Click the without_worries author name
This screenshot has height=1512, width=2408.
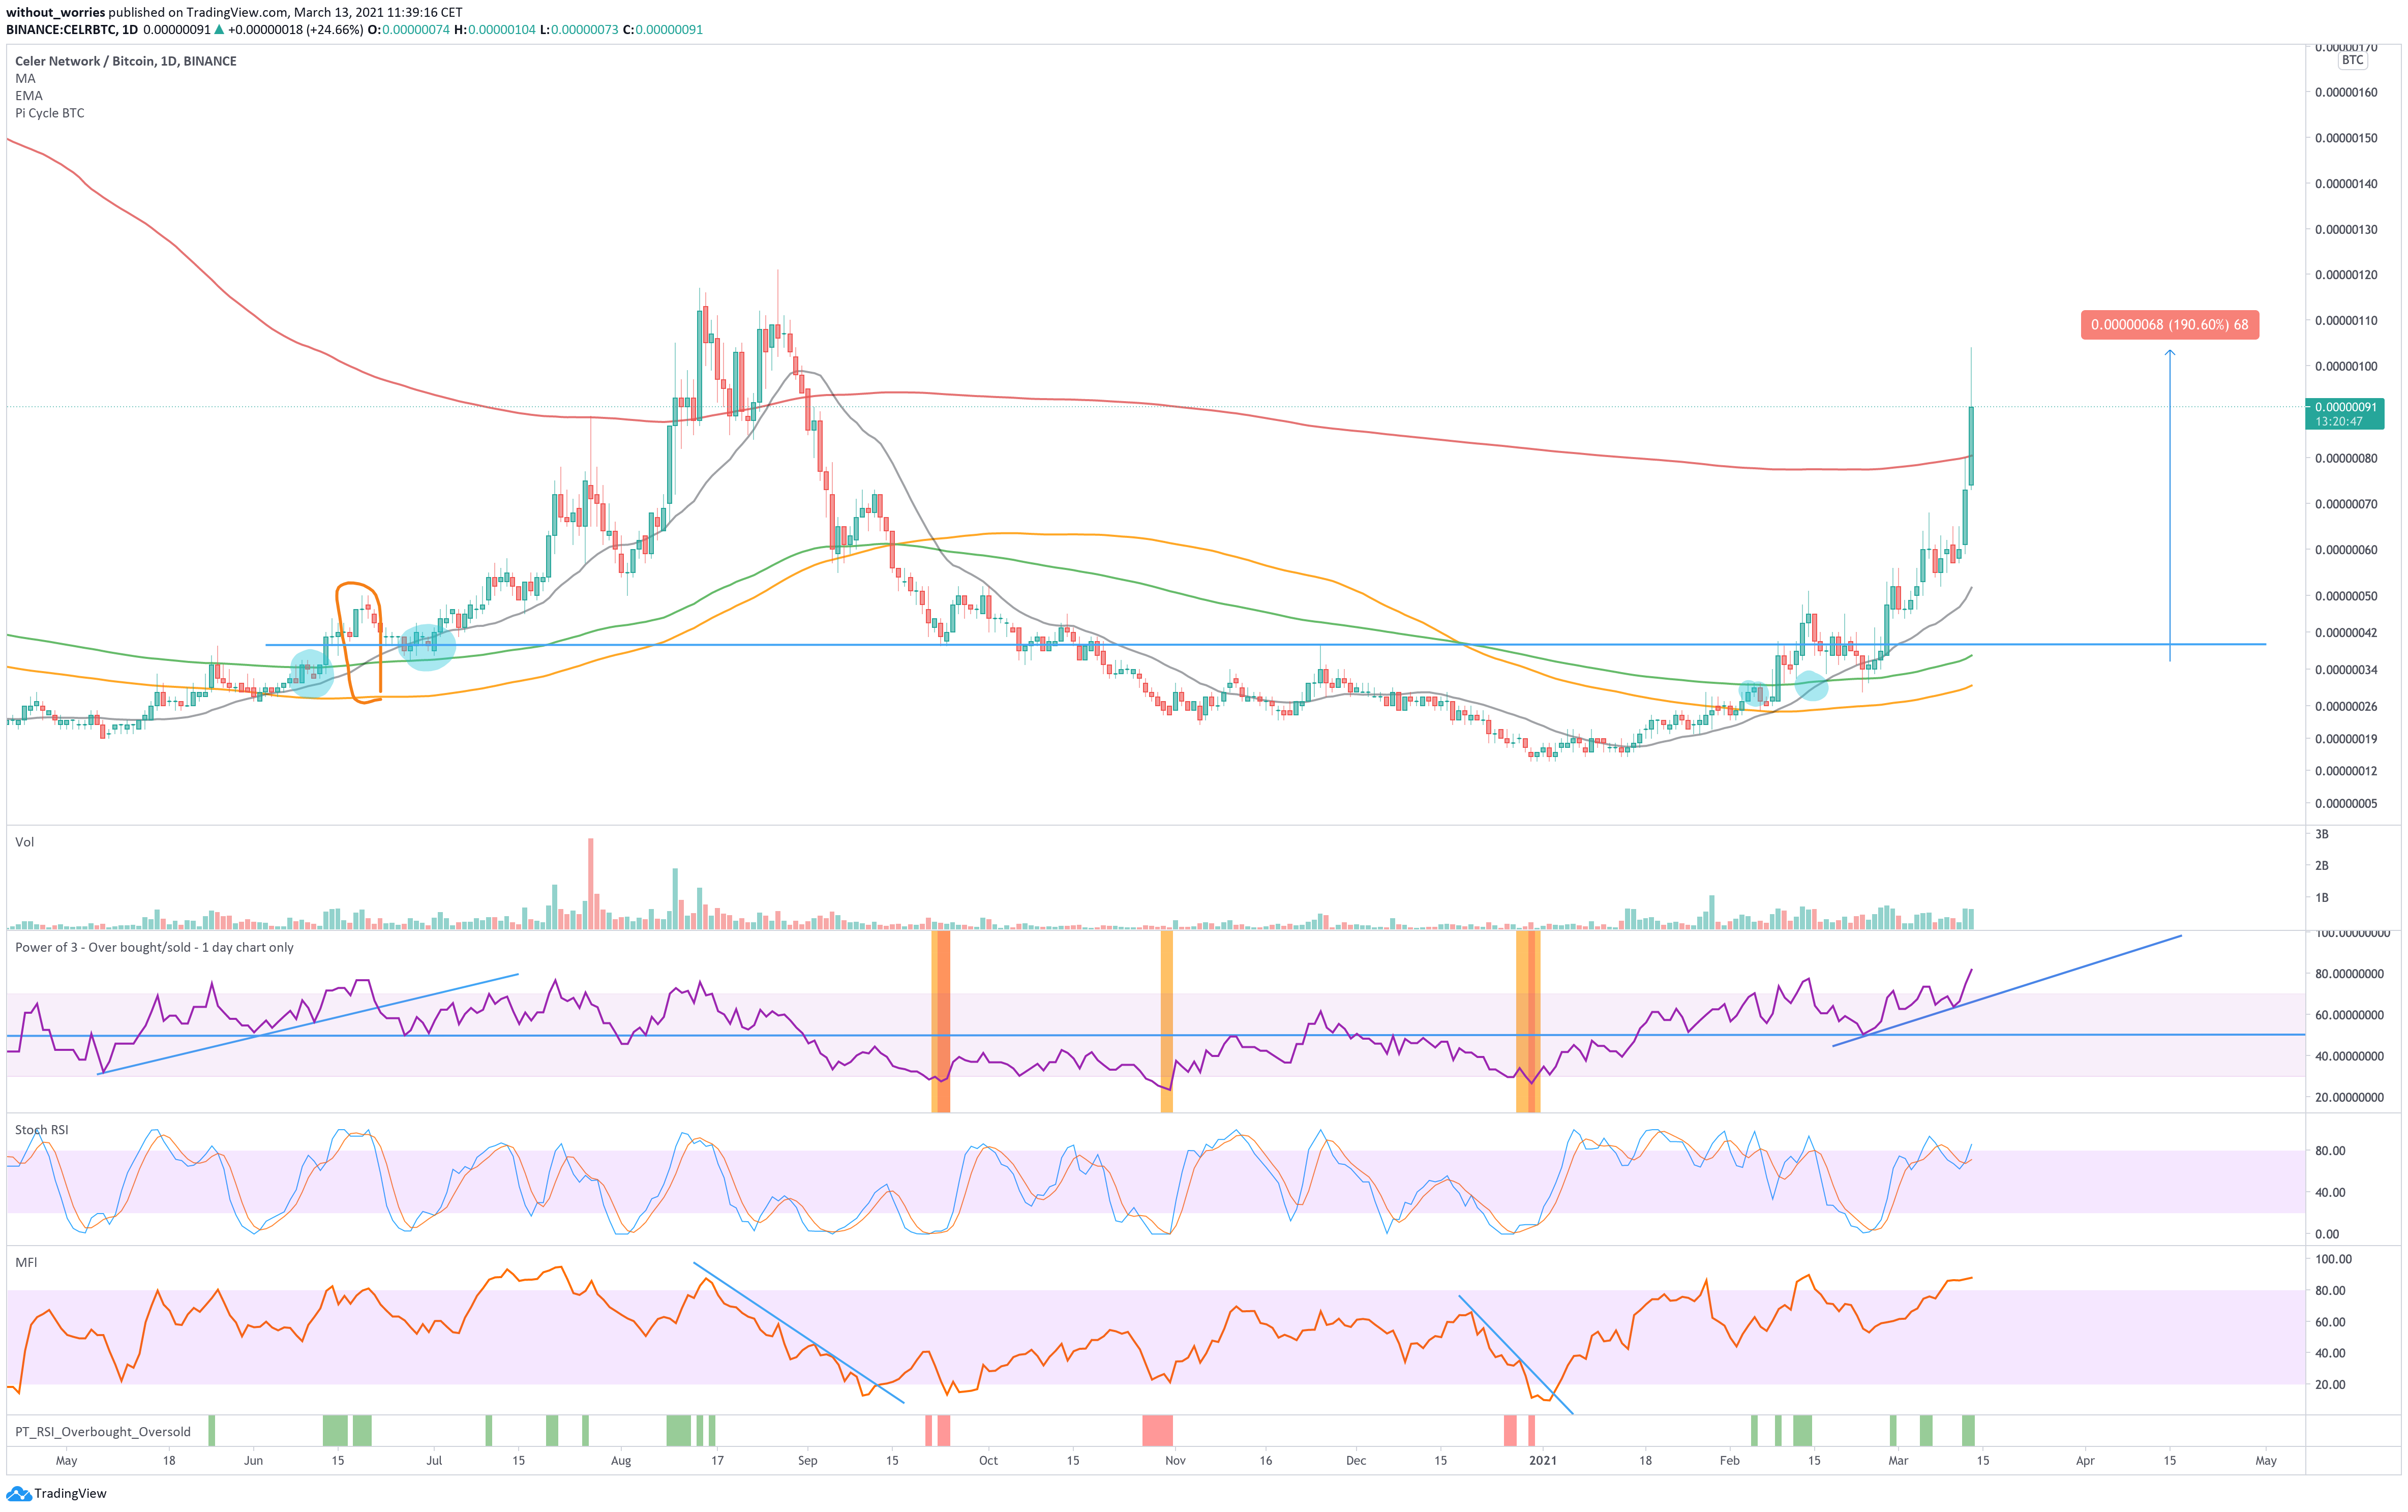click(x=55, y=12)
